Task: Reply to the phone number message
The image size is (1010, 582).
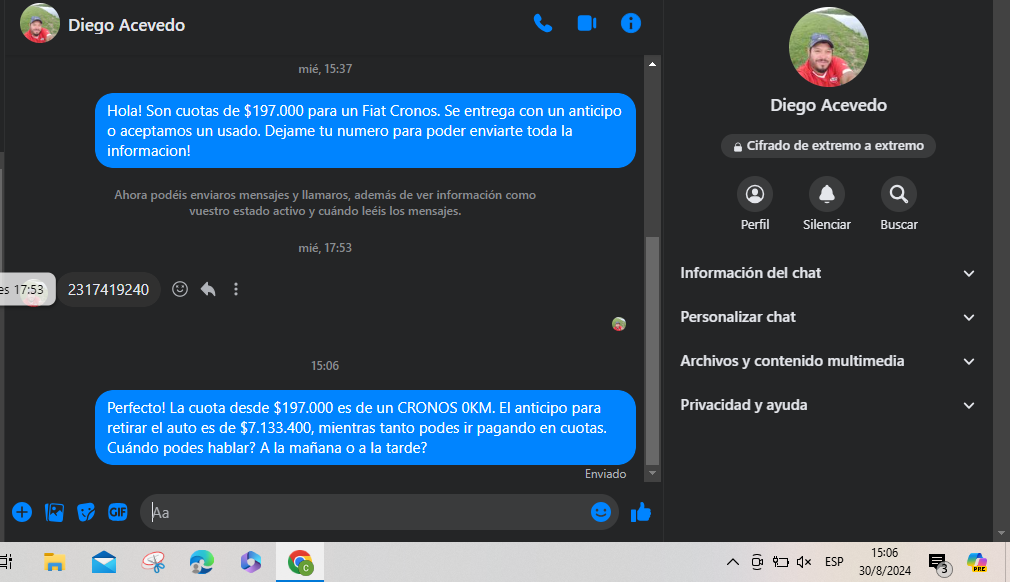Action: click(x=208, y=289)
